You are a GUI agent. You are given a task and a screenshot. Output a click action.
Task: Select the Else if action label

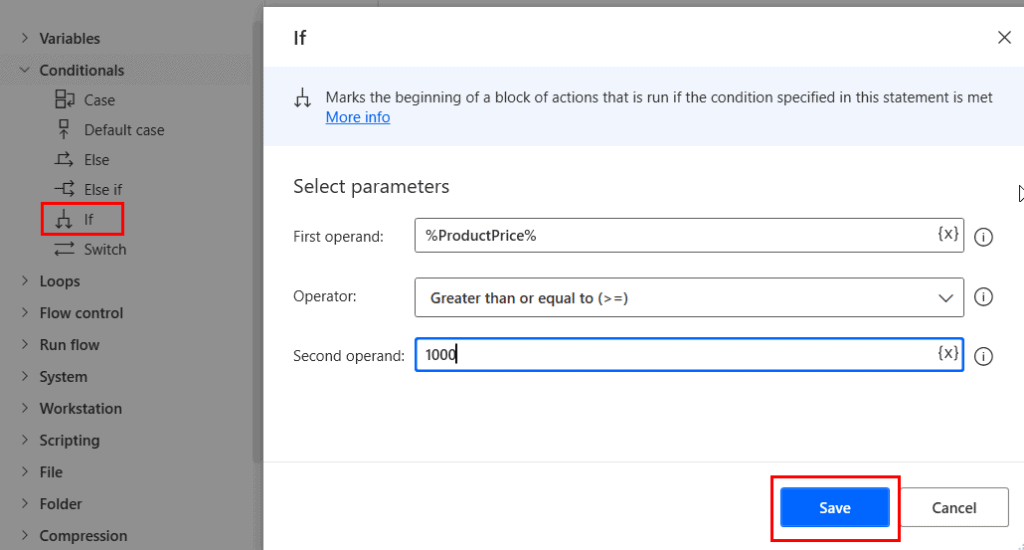(103, 189)
